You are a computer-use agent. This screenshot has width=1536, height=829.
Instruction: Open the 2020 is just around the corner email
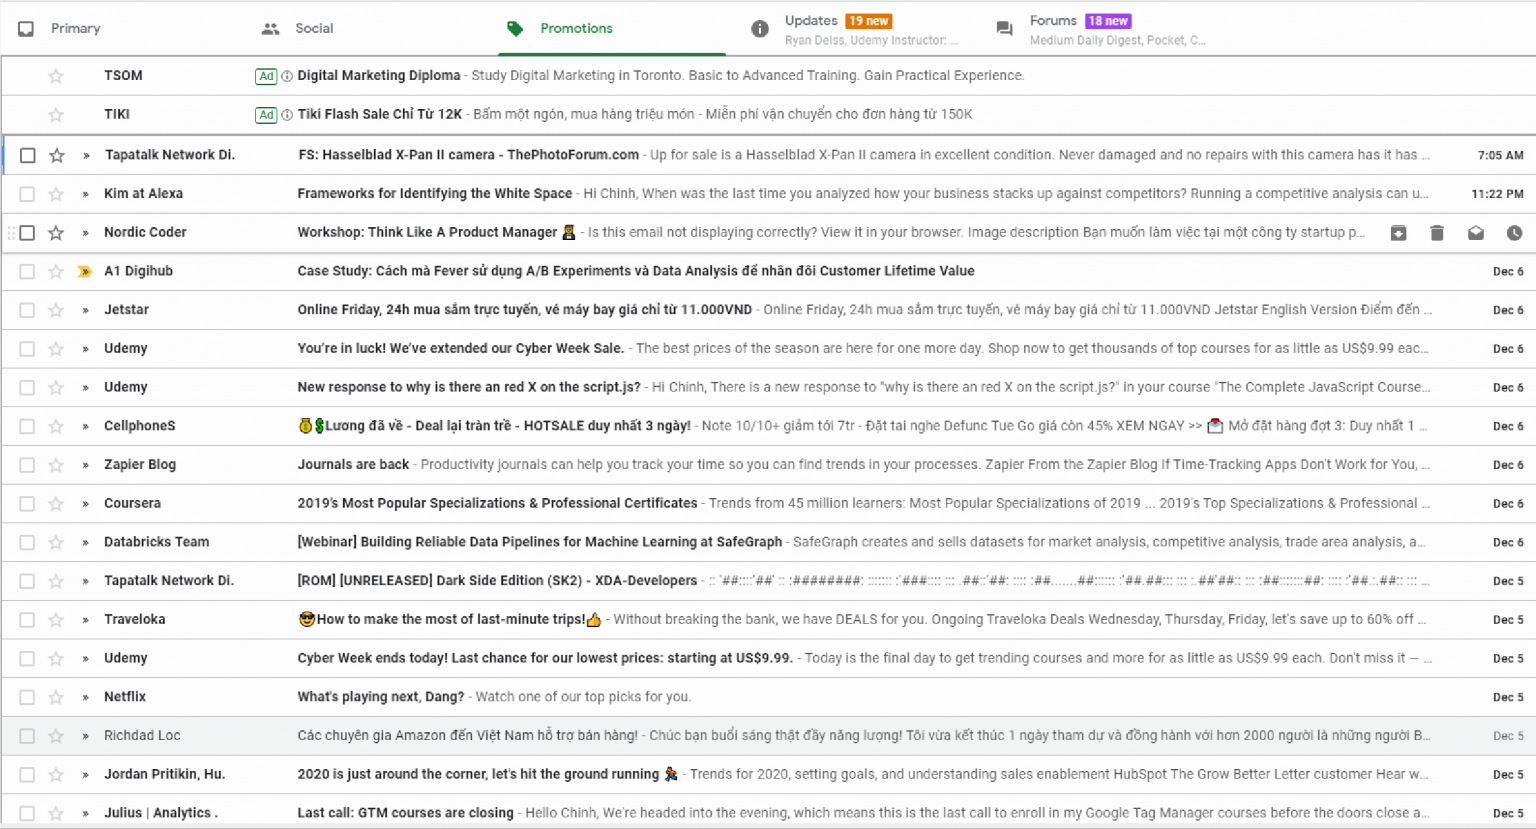pyautogui.click(x=768, y=775)
